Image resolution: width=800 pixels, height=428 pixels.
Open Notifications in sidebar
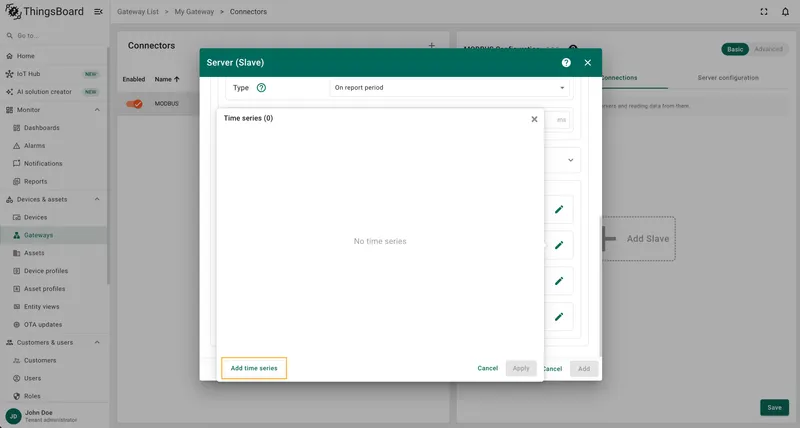coord(54,163)
